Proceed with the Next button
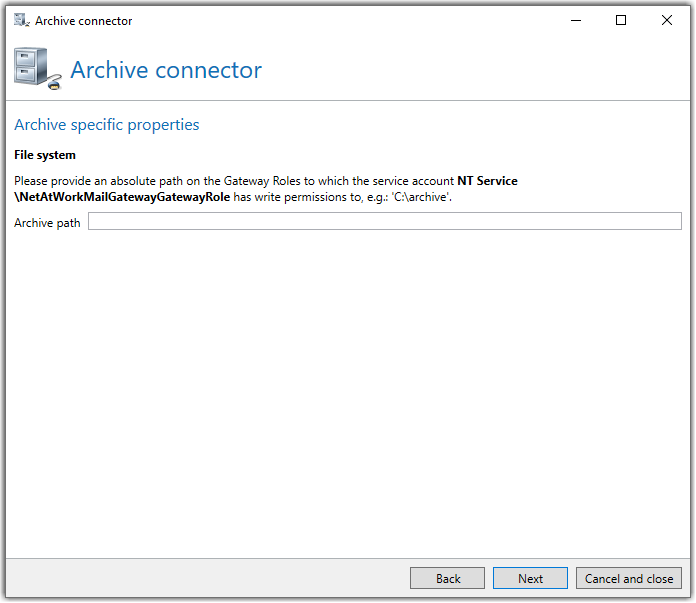The image size is (696, 603). coord(530,579)
